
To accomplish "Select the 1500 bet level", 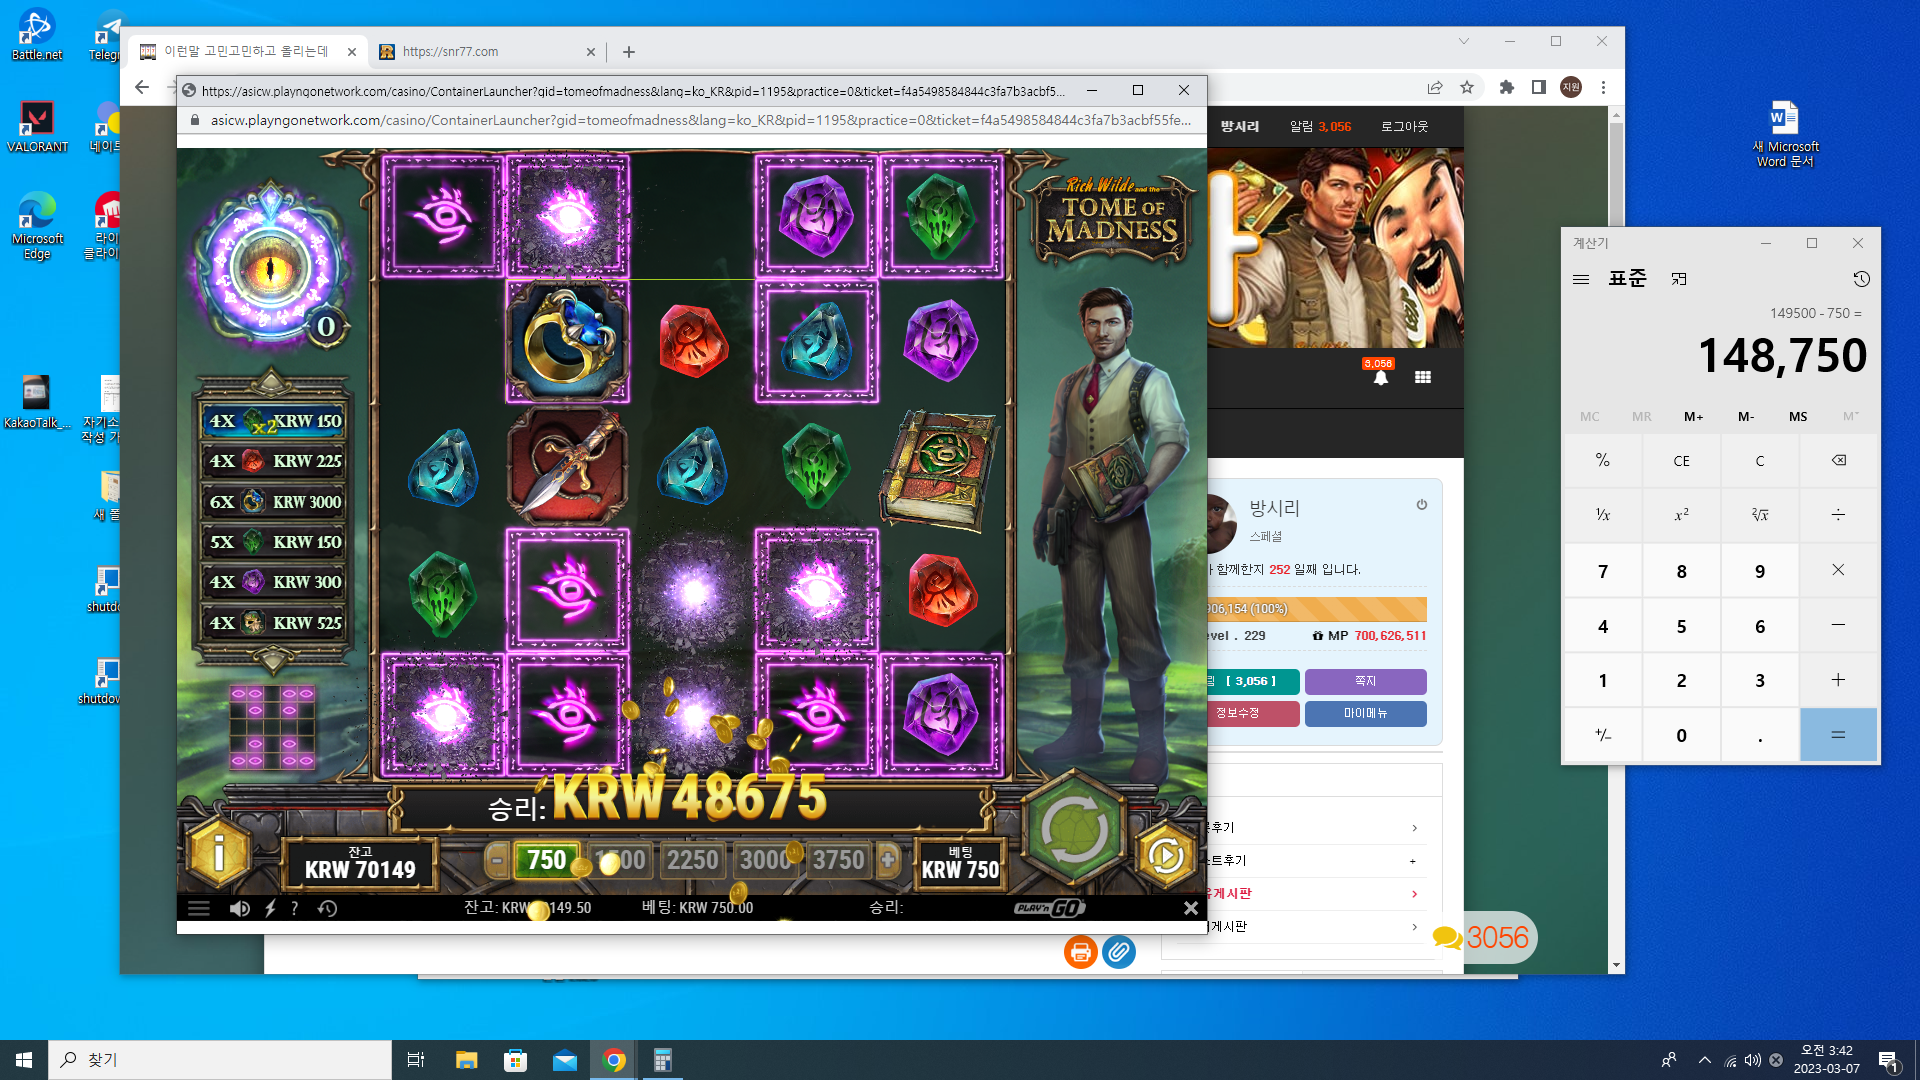I will (x=619, y=860).
